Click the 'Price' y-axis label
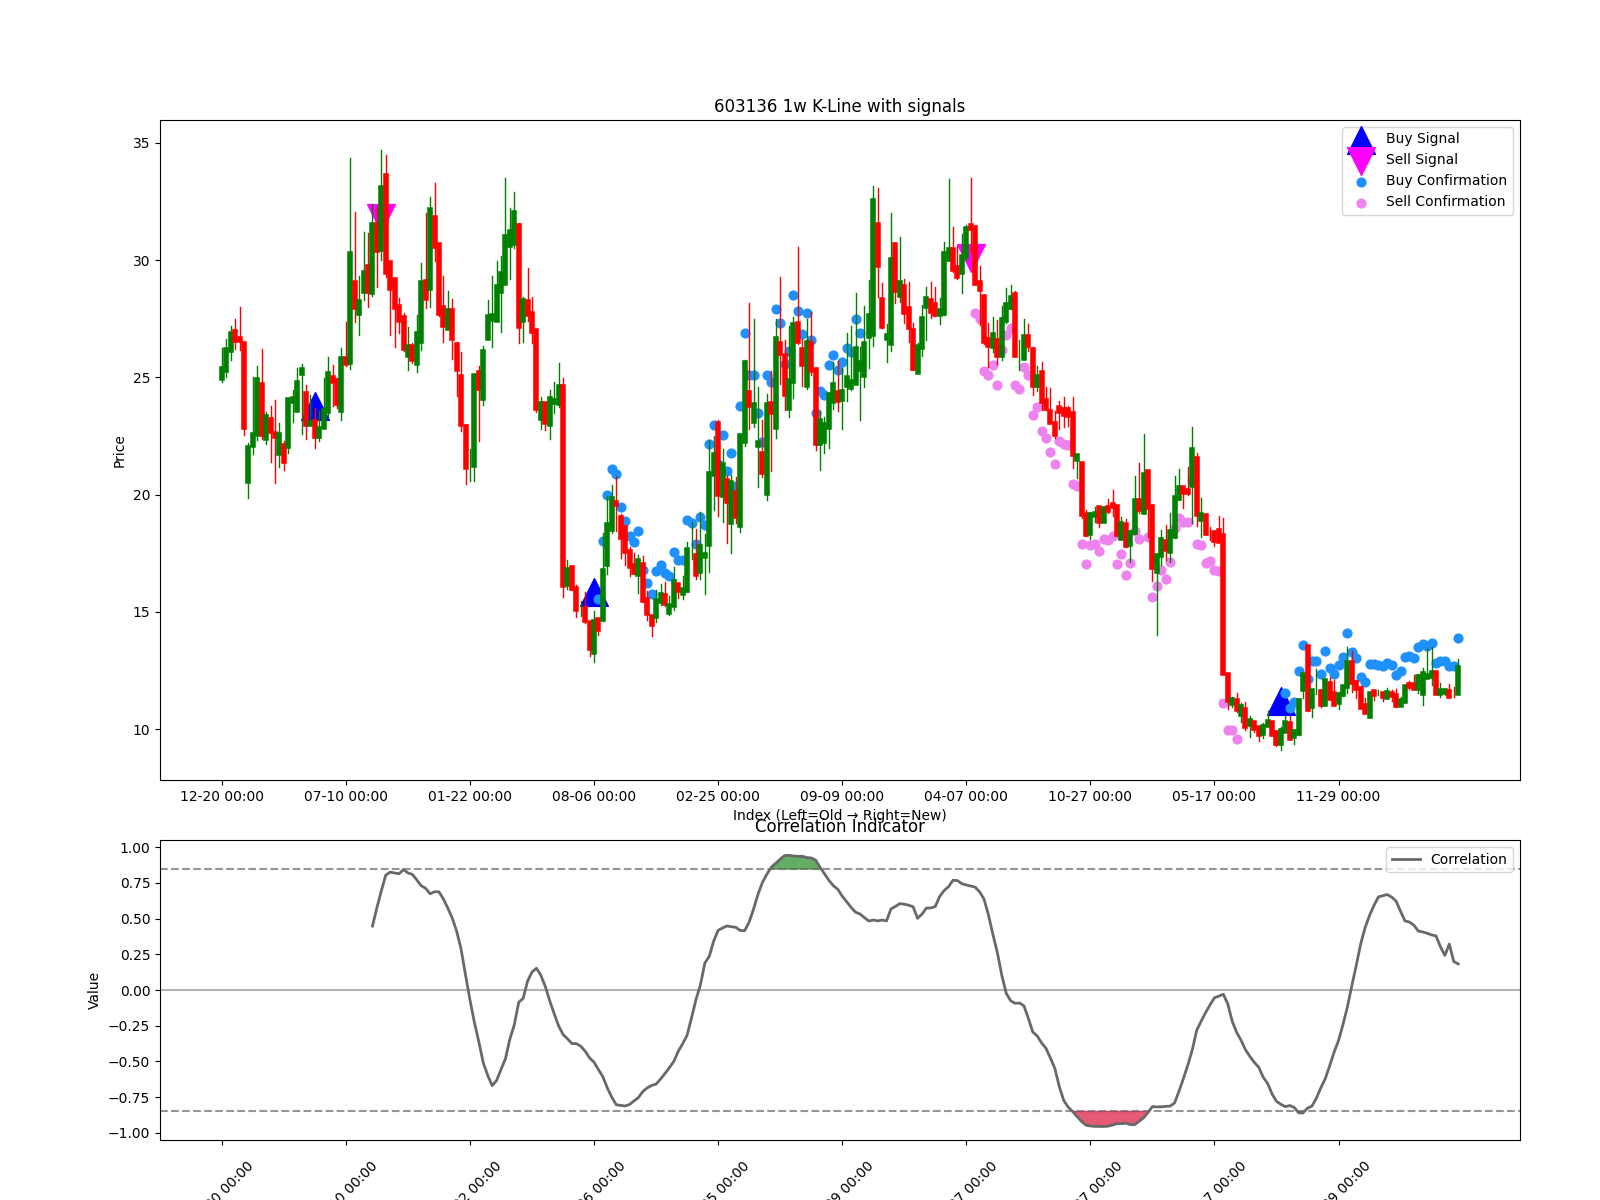This screenshot has height=1200, width=1600. click(119, 452)
